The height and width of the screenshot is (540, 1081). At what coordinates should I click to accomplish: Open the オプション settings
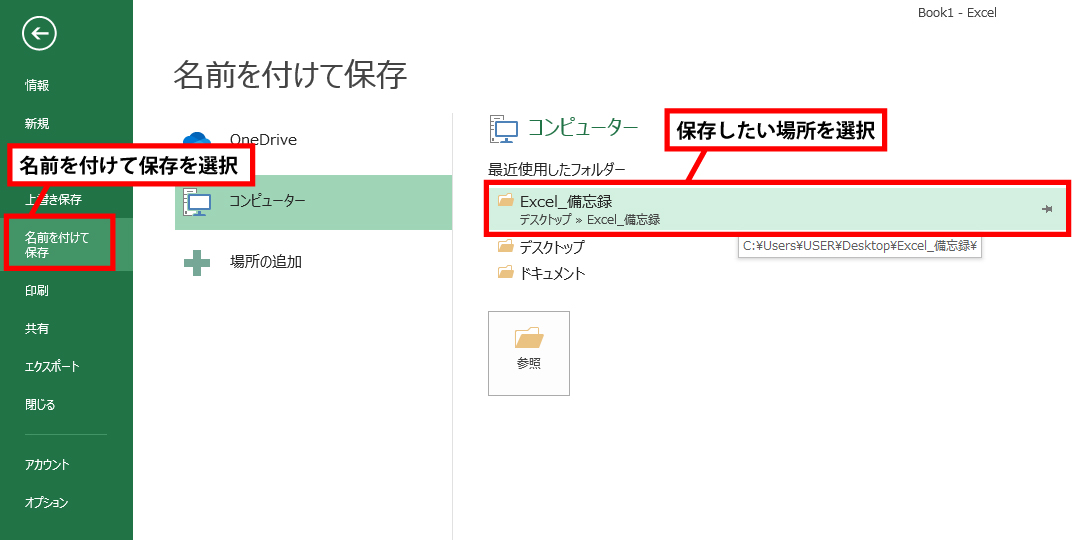click(x=47, y=503)
